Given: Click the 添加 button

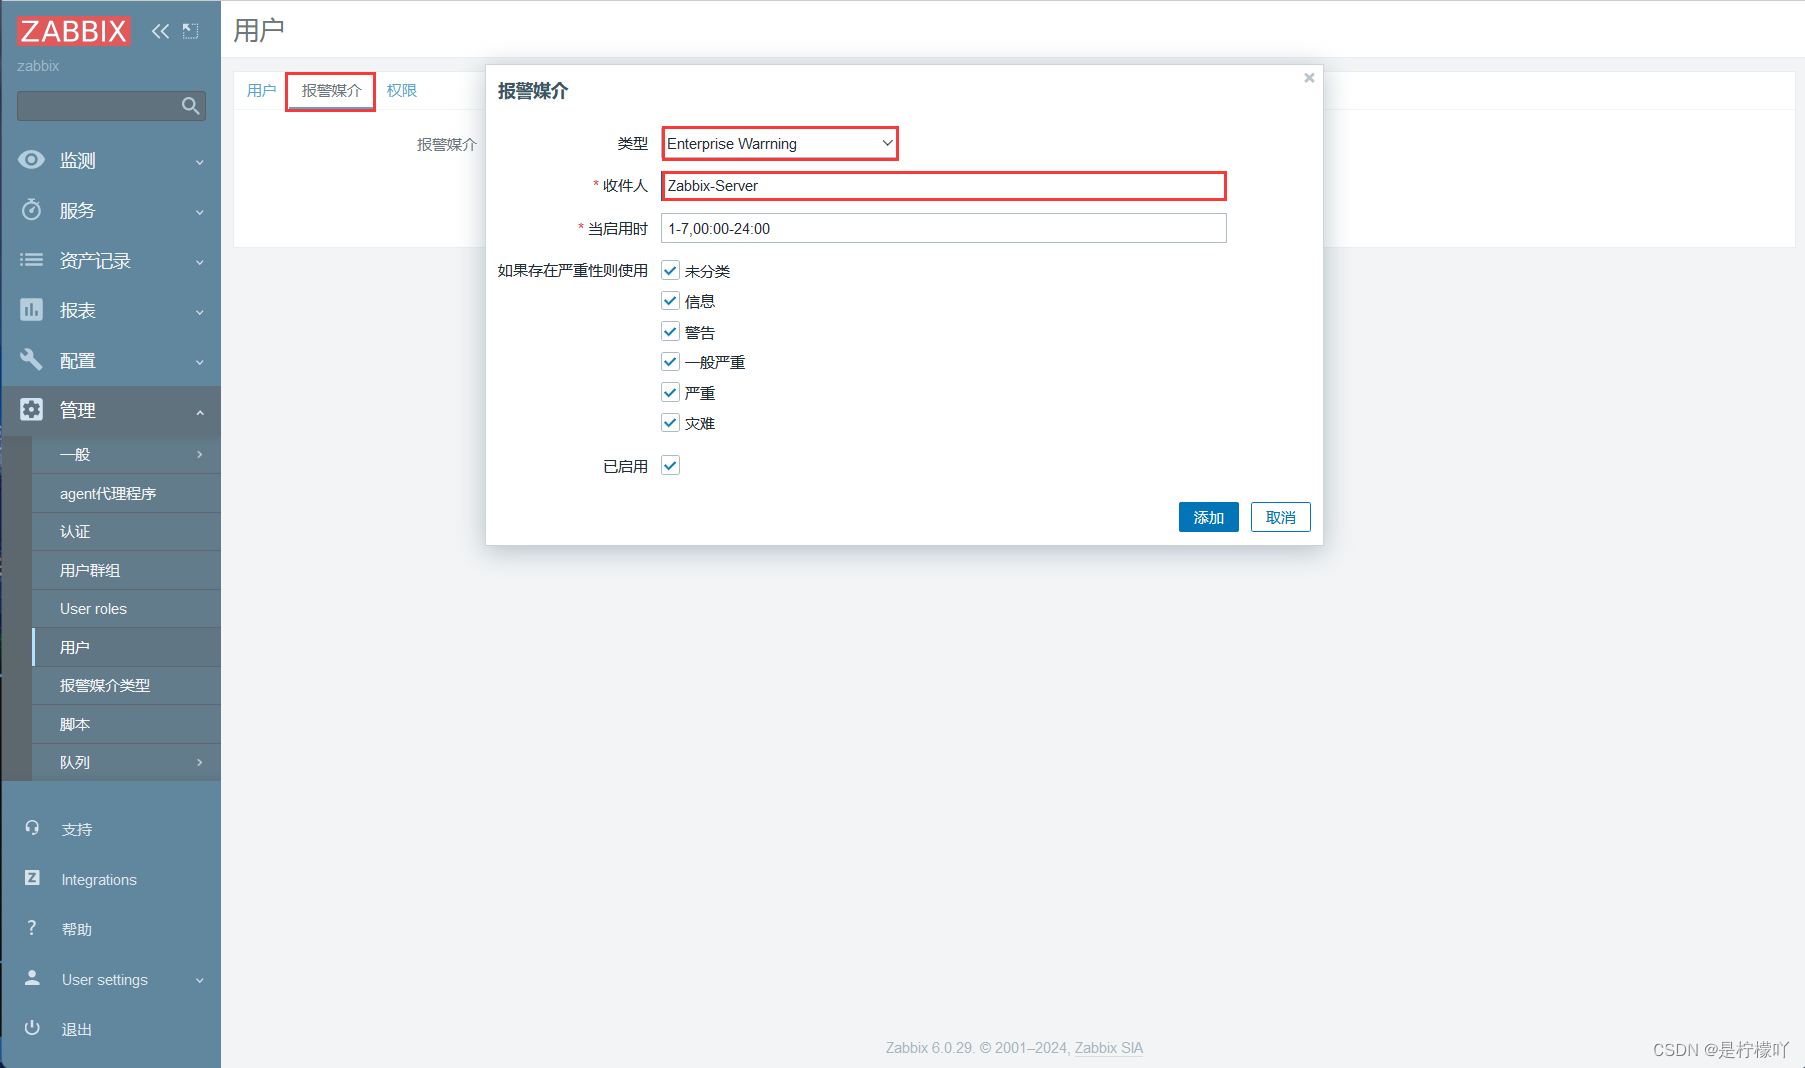Looking at the screenshot, I should pyautogui.click(x=1209, y=517).
